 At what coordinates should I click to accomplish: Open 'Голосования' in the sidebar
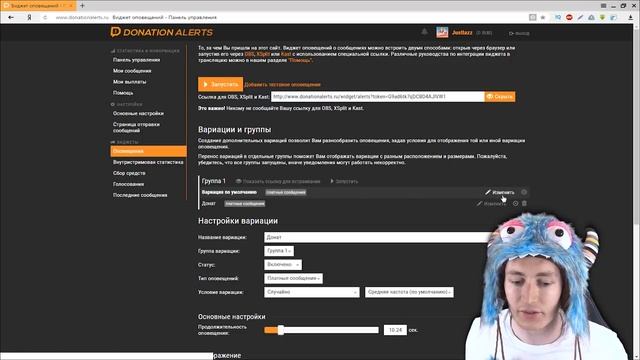(128, 184)
